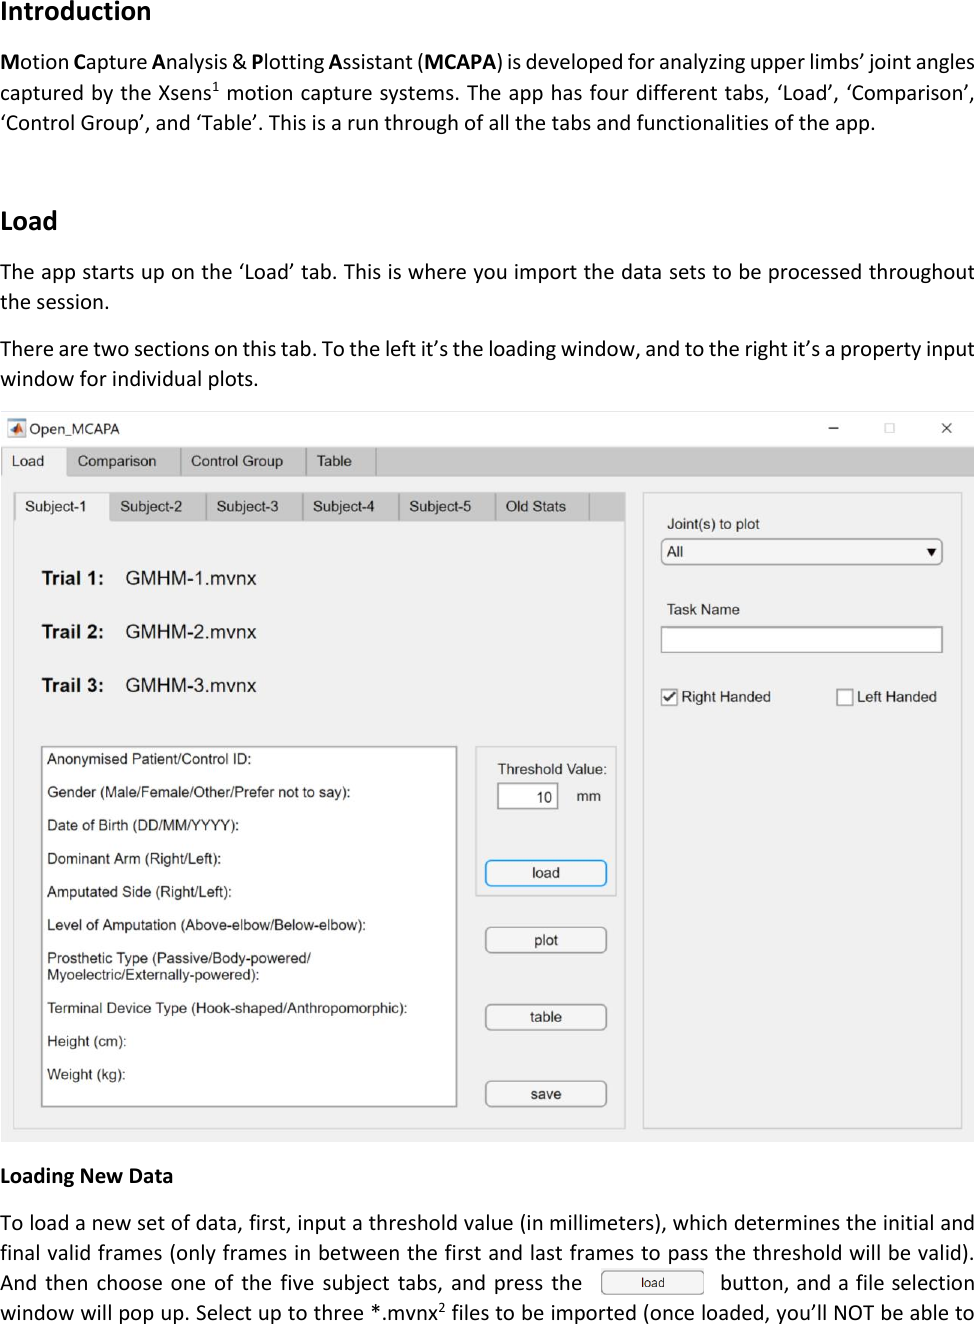Enable the Left Handed checkbox
This screenshot has height=1324, width=974.
click(845, 696)
